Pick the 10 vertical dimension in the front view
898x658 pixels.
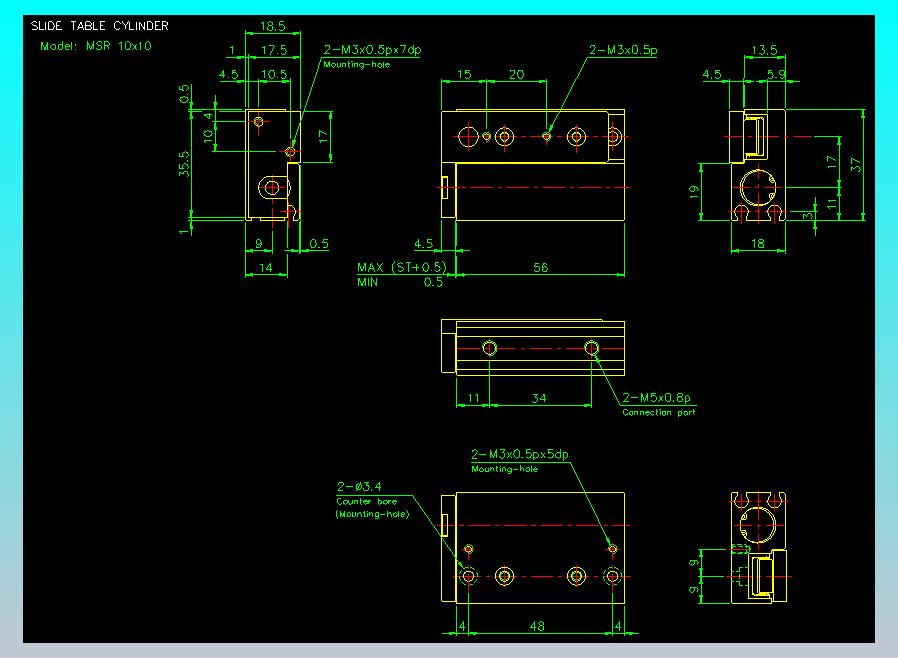(208, 136)
